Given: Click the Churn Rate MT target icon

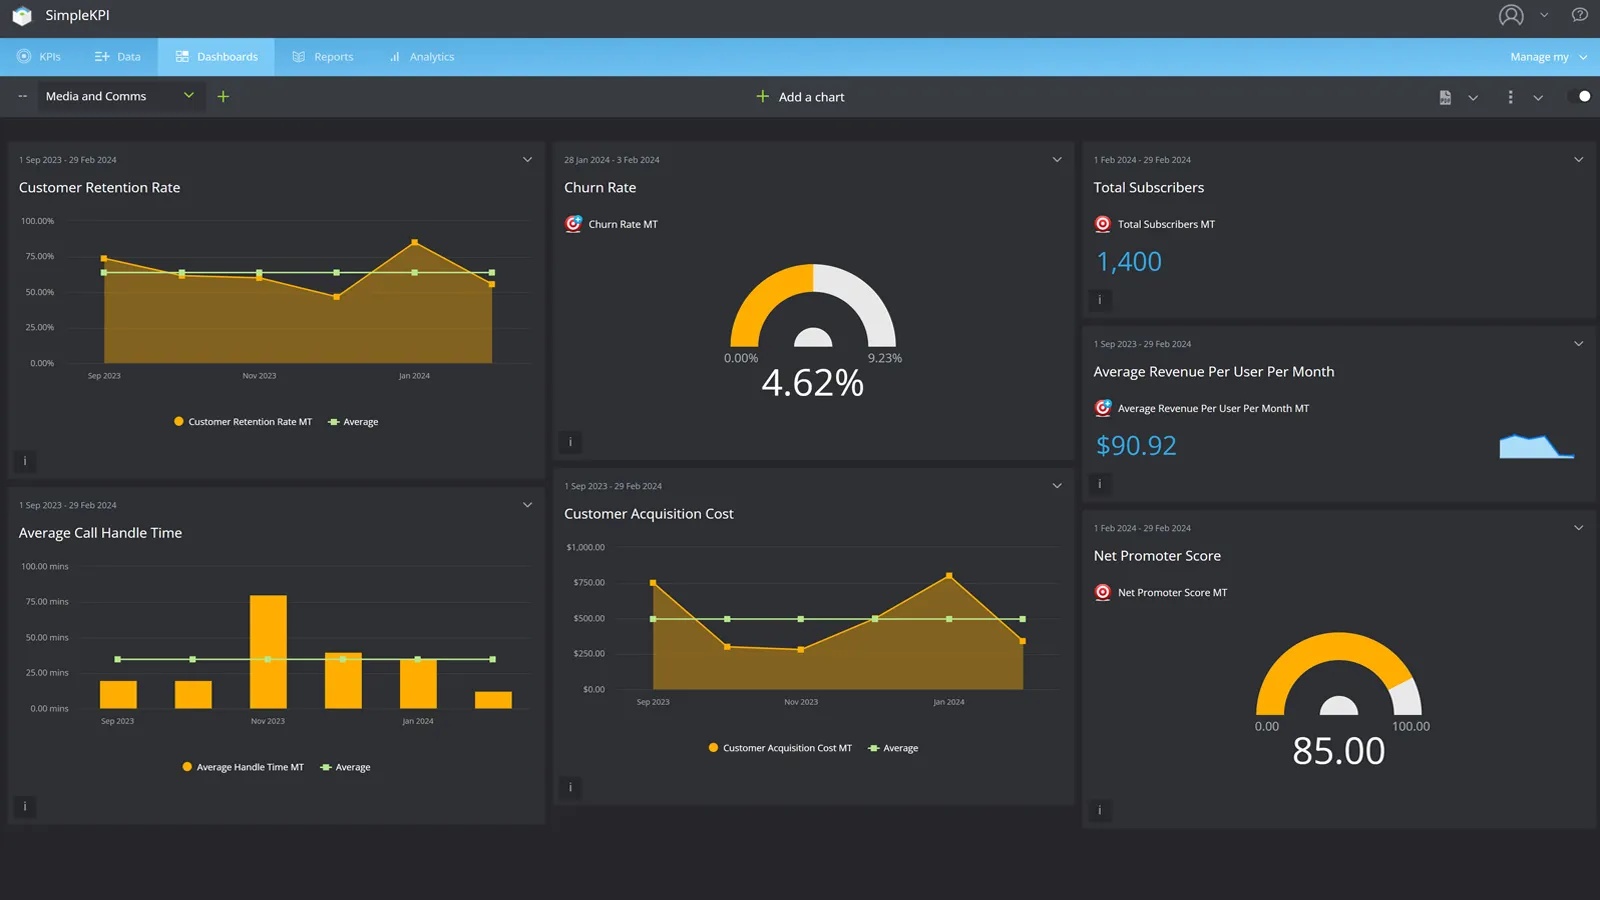Looking at the screenshot, I should [573, 224].
